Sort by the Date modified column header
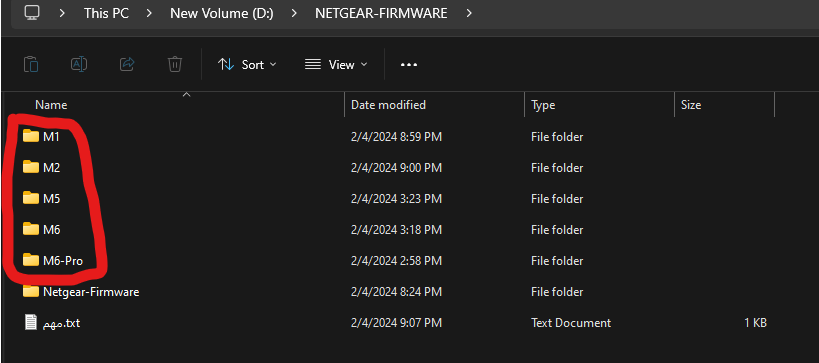 [x=388, y=105]
